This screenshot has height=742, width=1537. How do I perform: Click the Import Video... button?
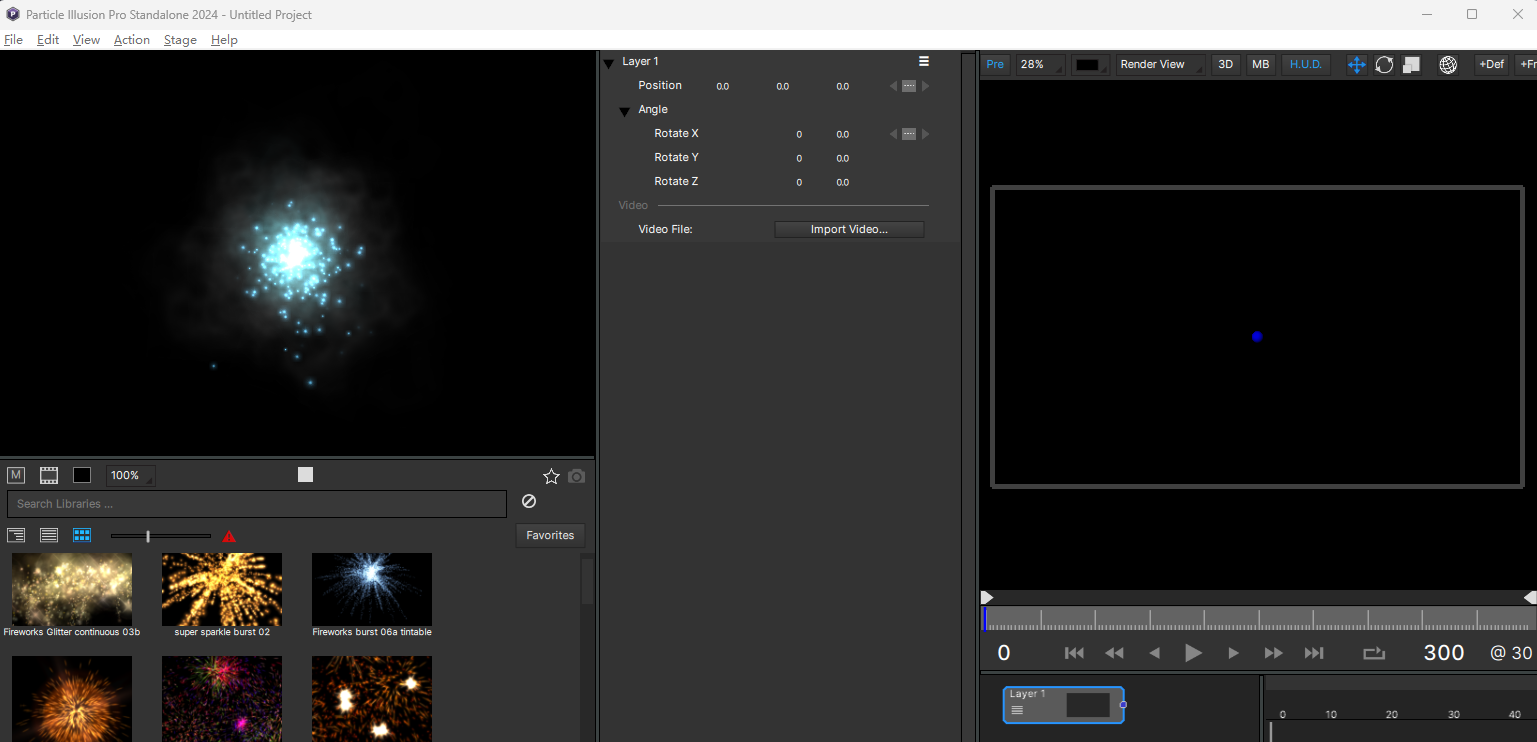[849, 229]
